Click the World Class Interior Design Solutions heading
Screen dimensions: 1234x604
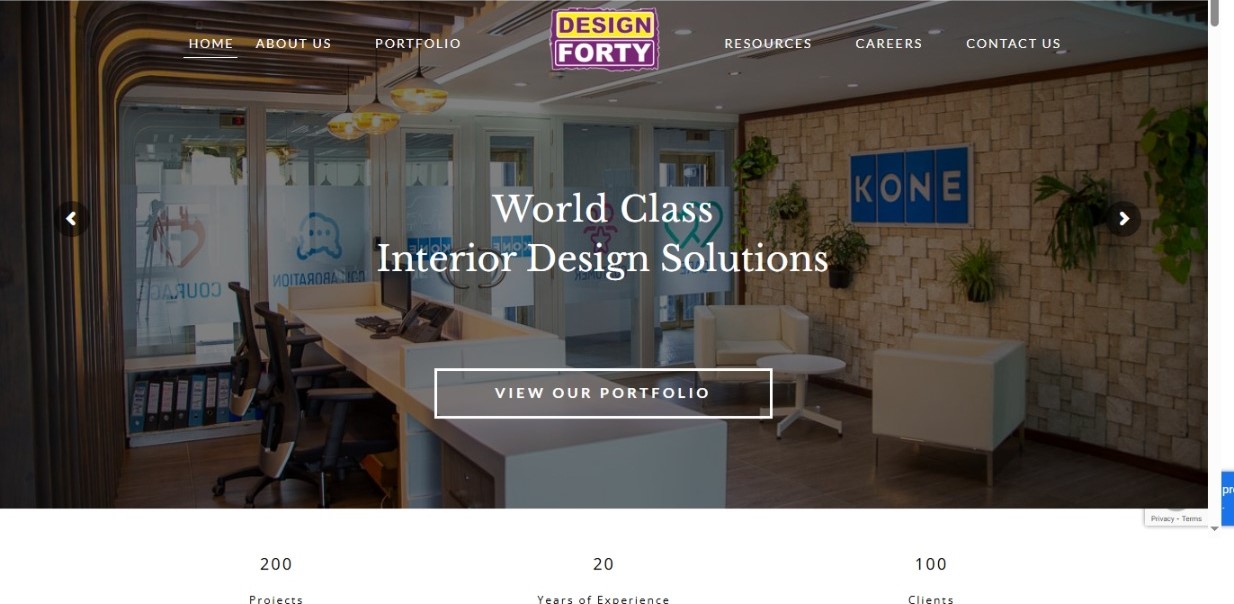[603, 234]
